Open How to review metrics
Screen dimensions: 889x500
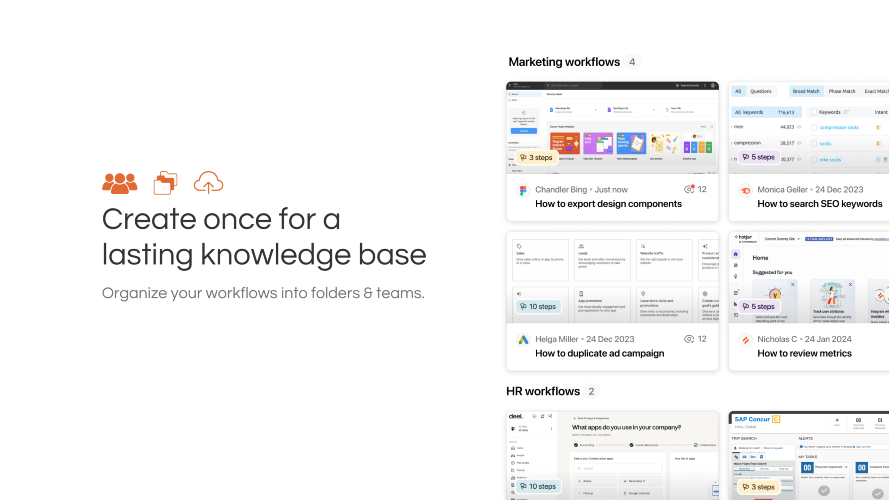(x=805, y=354)
